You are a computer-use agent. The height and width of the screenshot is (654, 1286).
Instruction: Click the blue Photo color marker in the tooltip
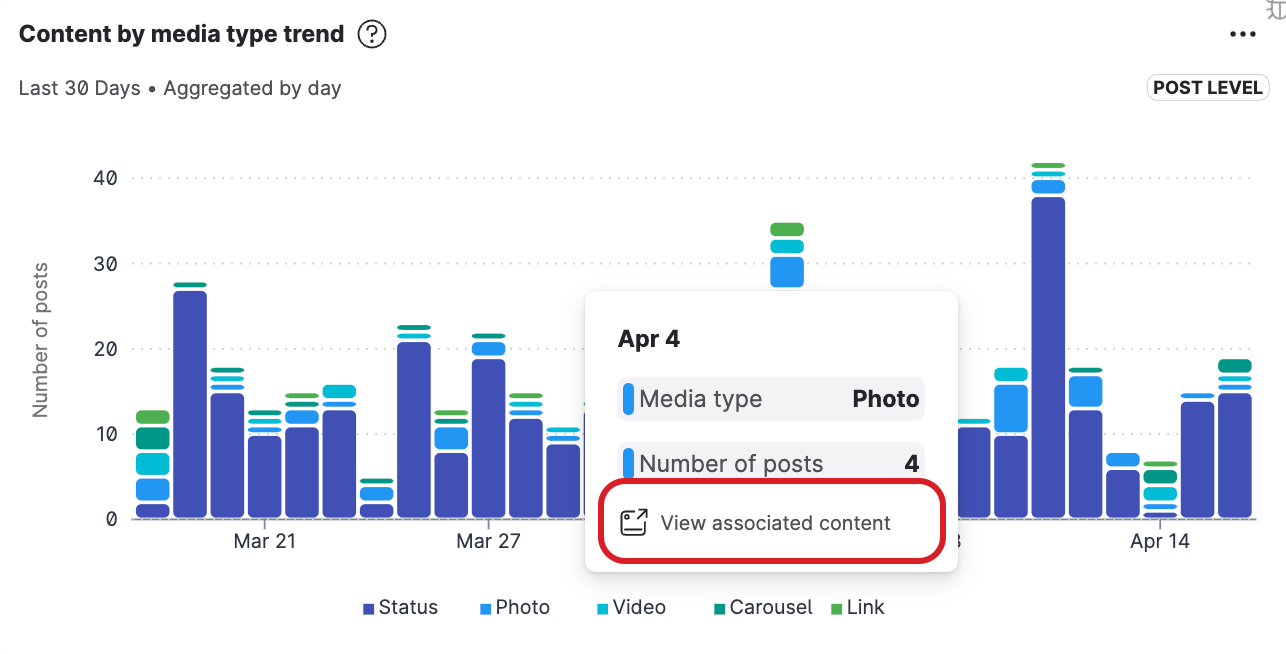[x=629, y=398]
